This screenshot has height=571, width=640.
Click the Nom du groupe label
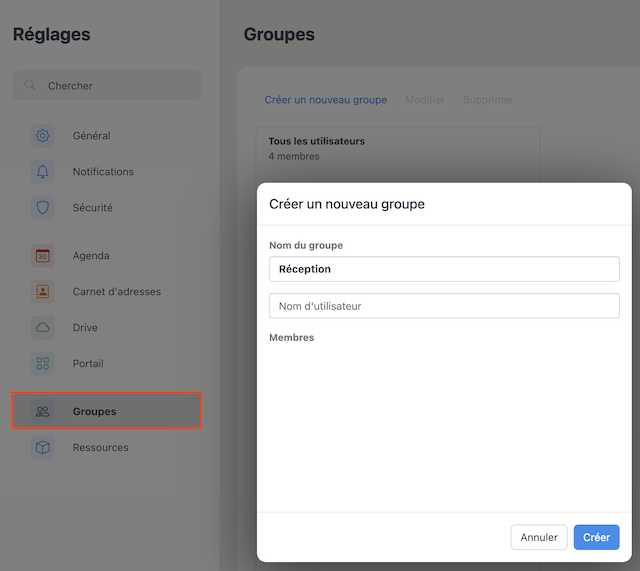click(x=306, y=245)
